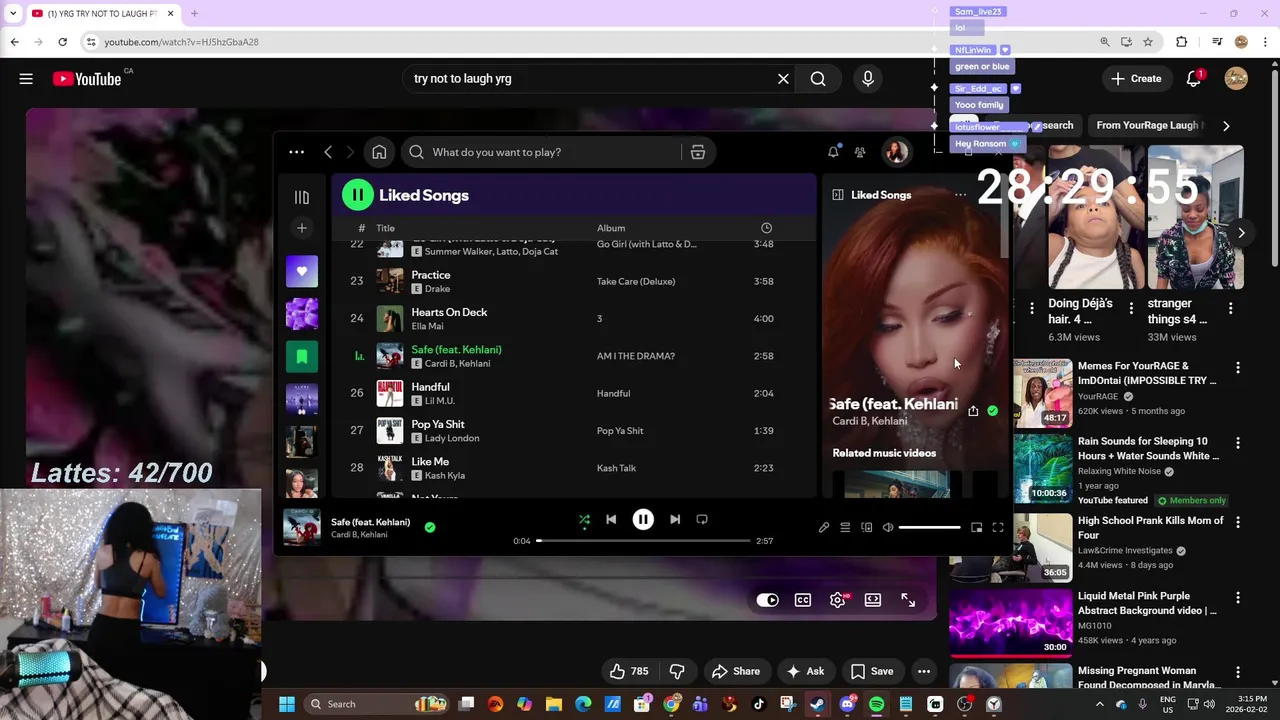Go to previous track in Spotify

point(611,519)
